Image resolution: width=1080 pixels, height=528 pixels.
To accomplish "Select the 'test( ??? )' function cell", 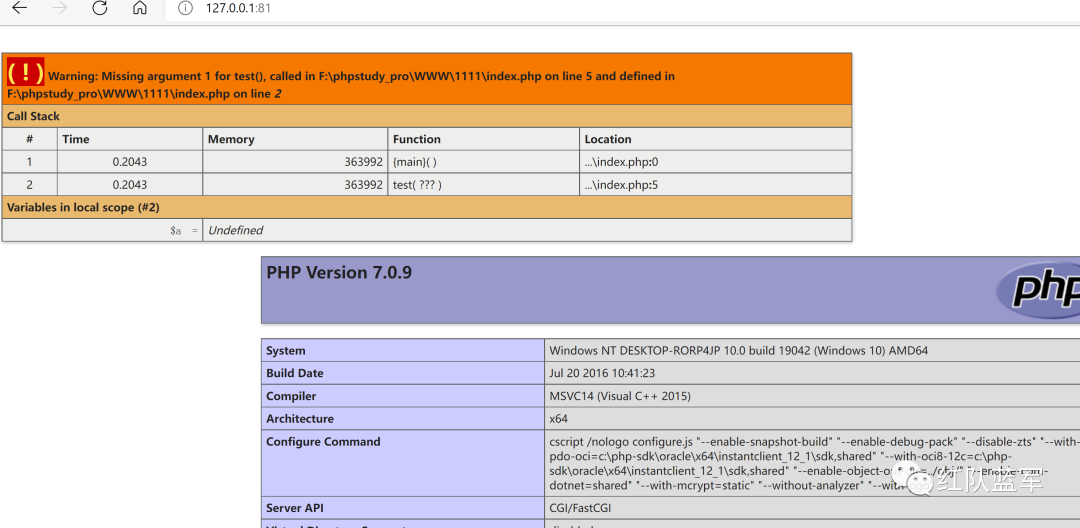I will 484,184.
